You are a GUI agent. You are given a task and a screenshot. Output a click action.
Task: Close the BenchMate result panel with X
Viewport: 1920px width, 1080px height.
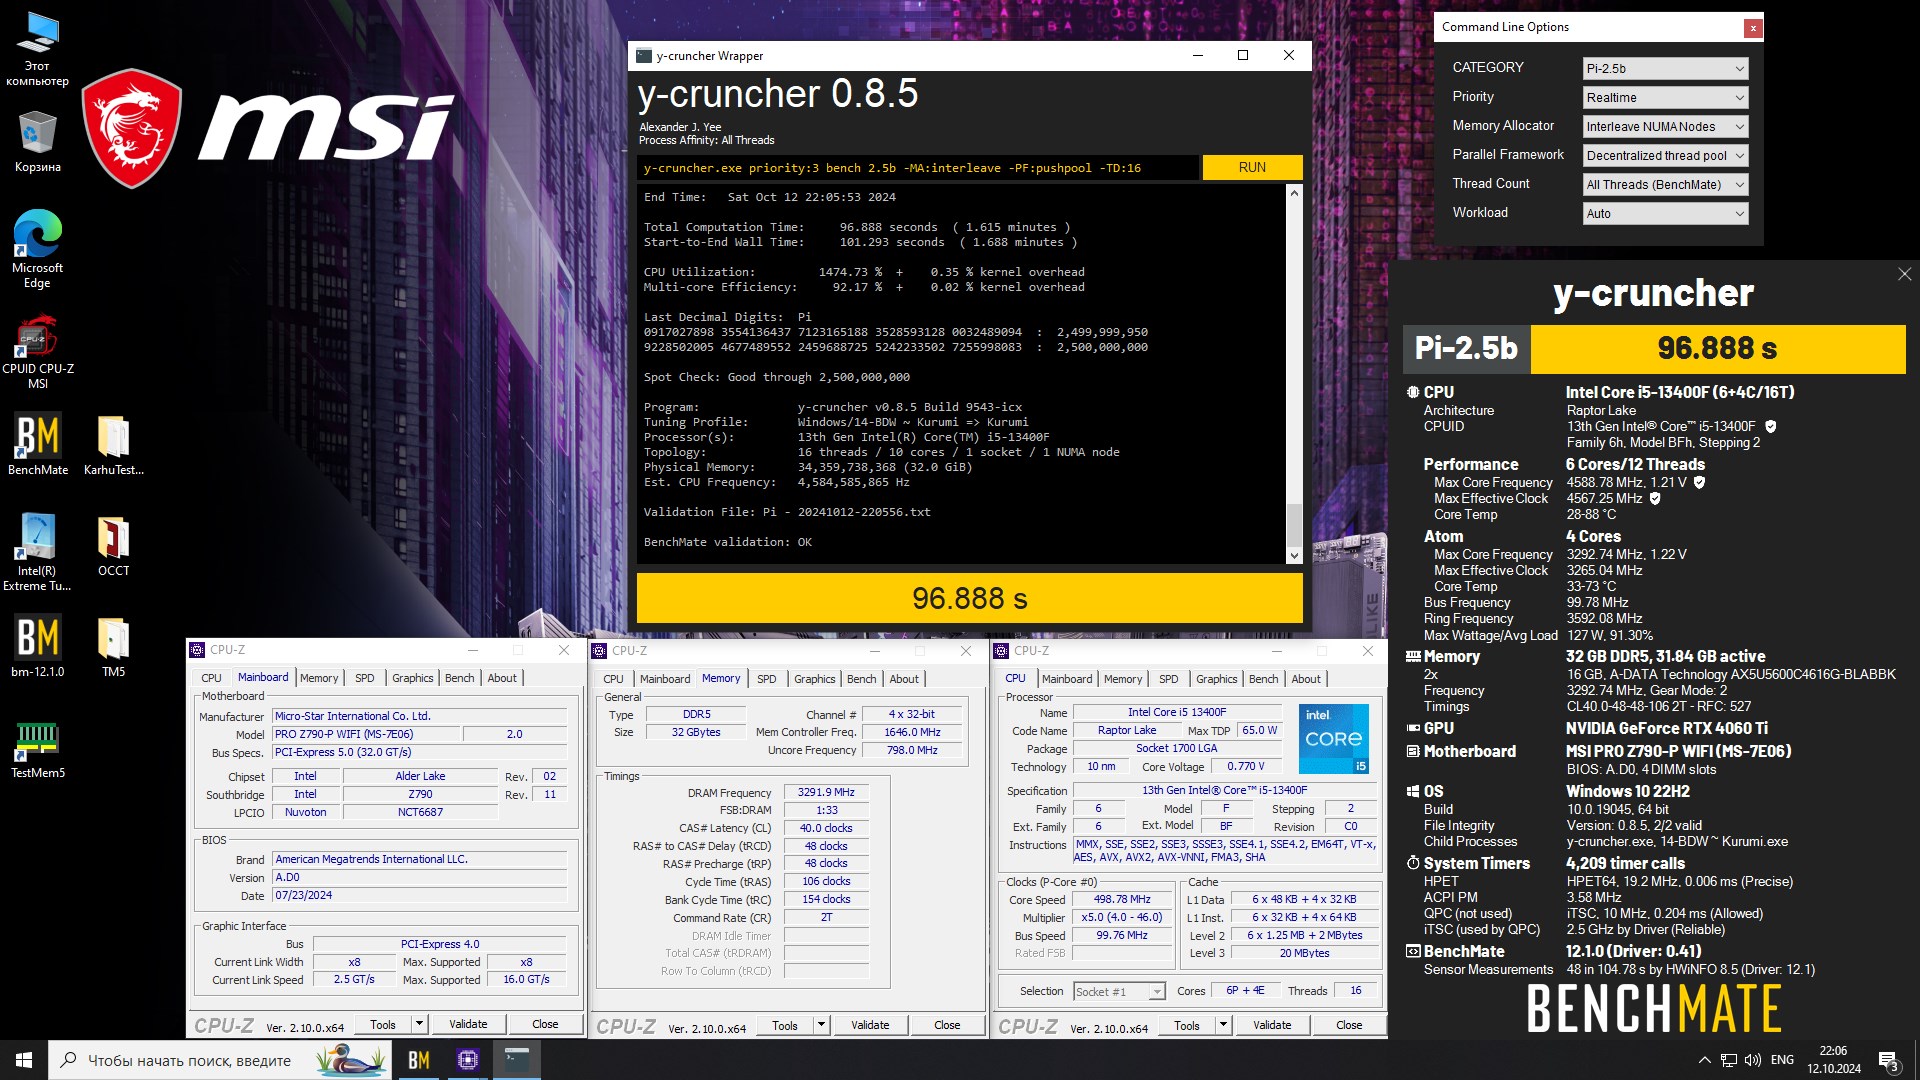point(1904,274)
